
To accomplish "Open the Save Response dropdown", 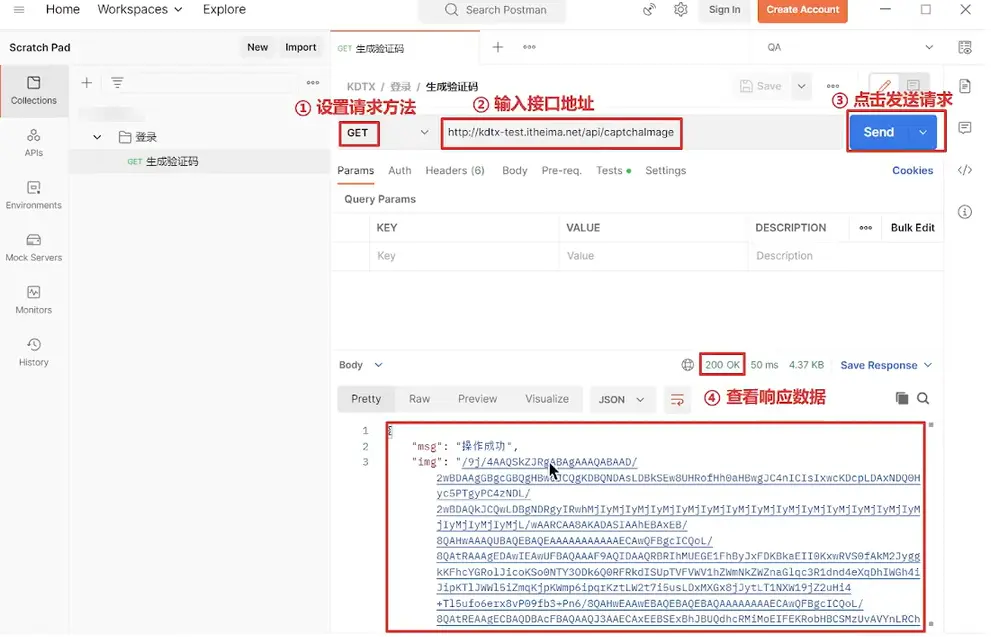I will pos(886,365).
